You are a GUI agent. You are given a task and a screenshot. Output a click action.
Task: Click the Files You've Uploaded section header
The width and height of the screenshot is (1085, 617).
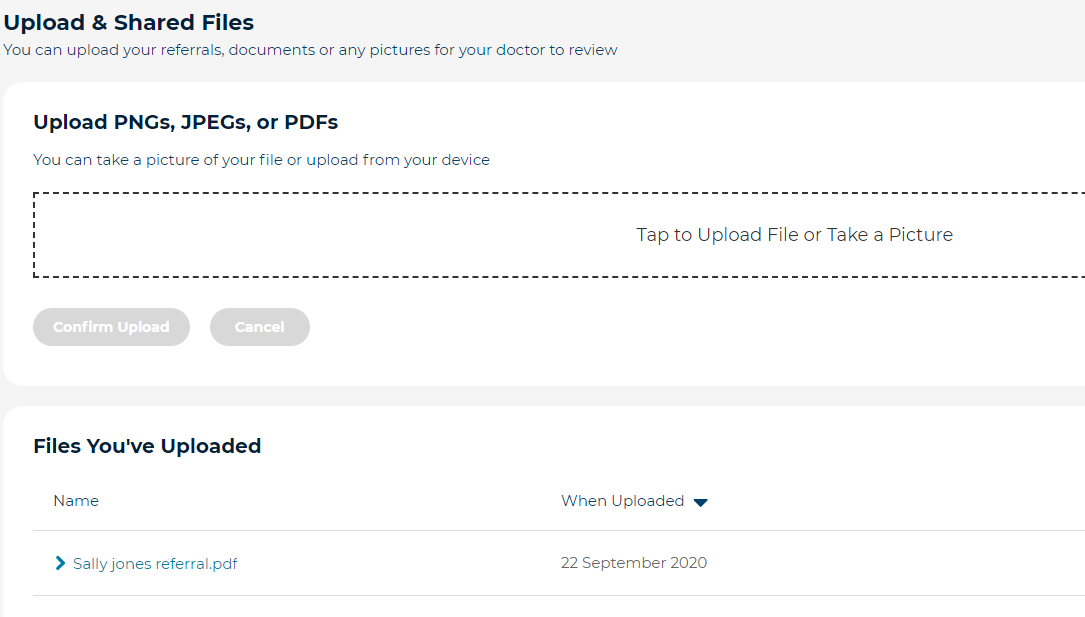click(x=147, y=446)
